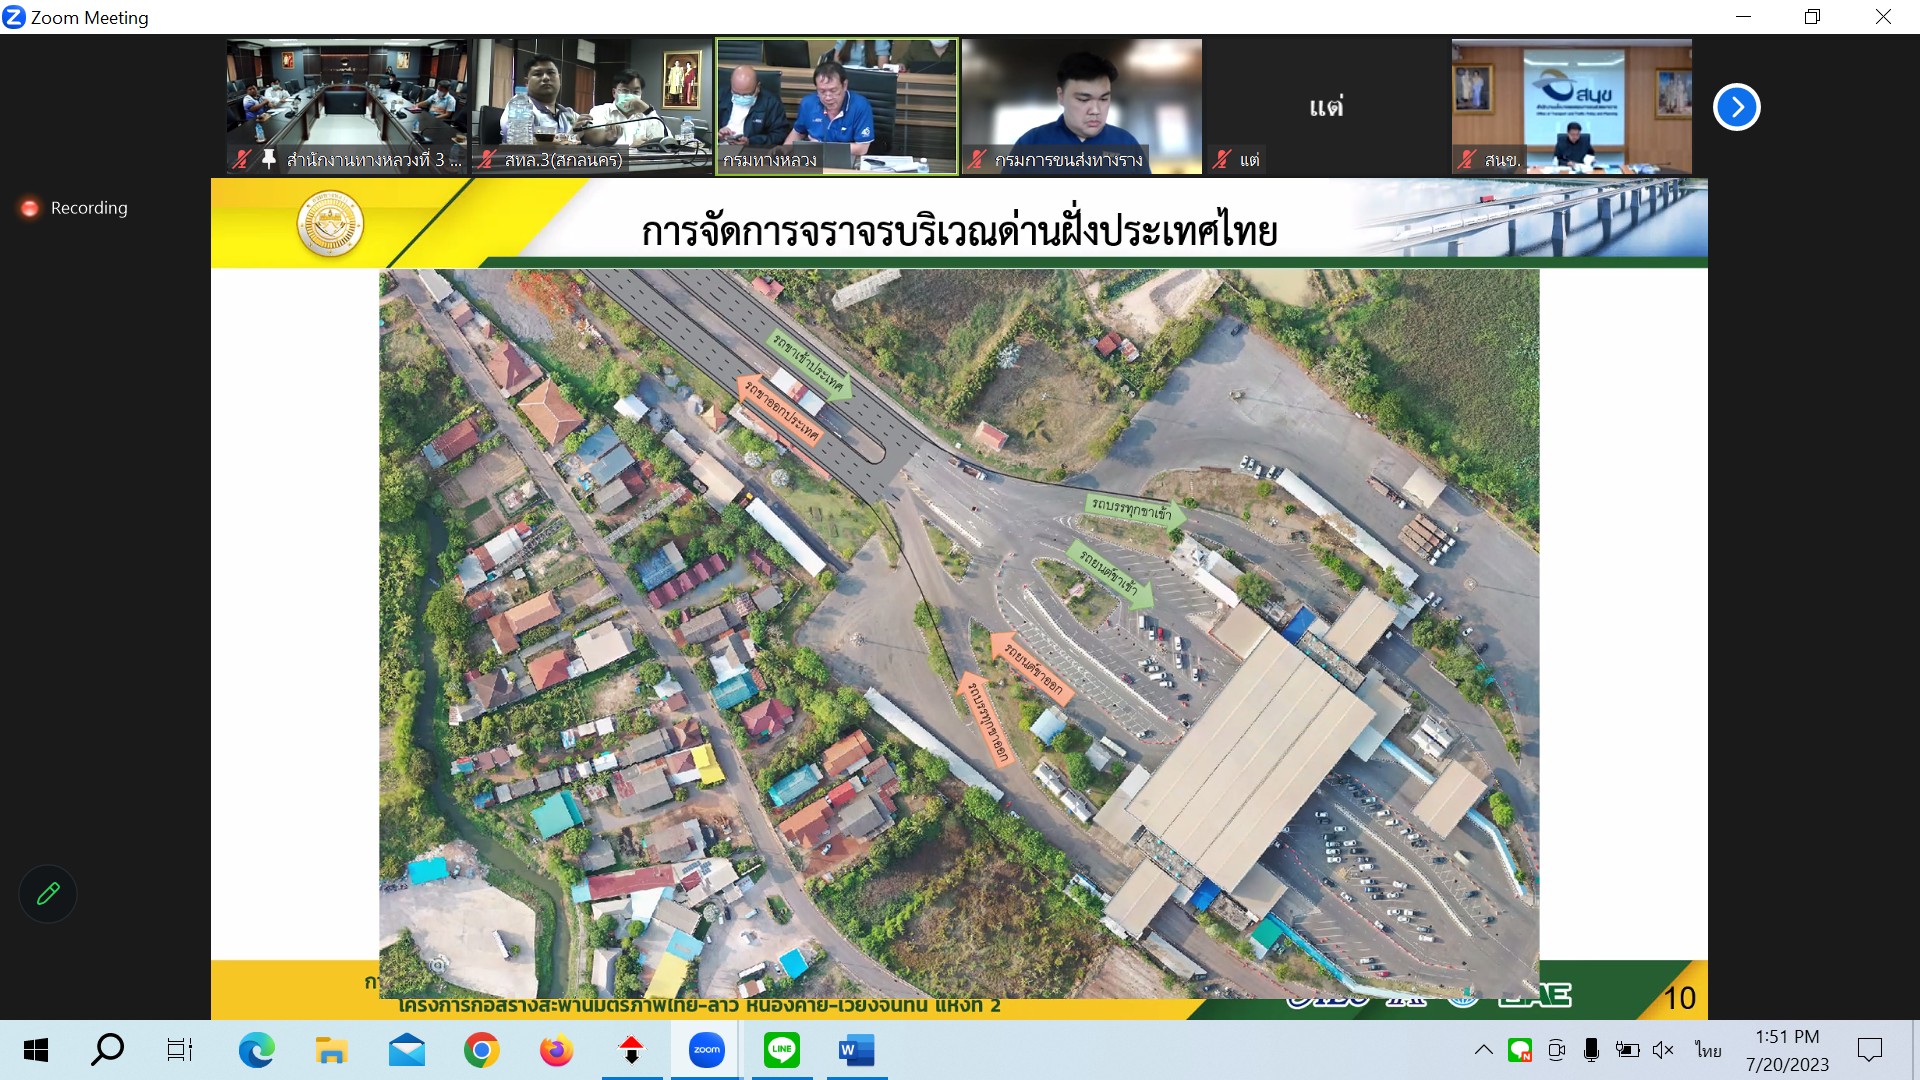The image size is (1920, 1080).
Task: Select the สทล.3(สกลนคร) participant video
Action: (591, 106)
